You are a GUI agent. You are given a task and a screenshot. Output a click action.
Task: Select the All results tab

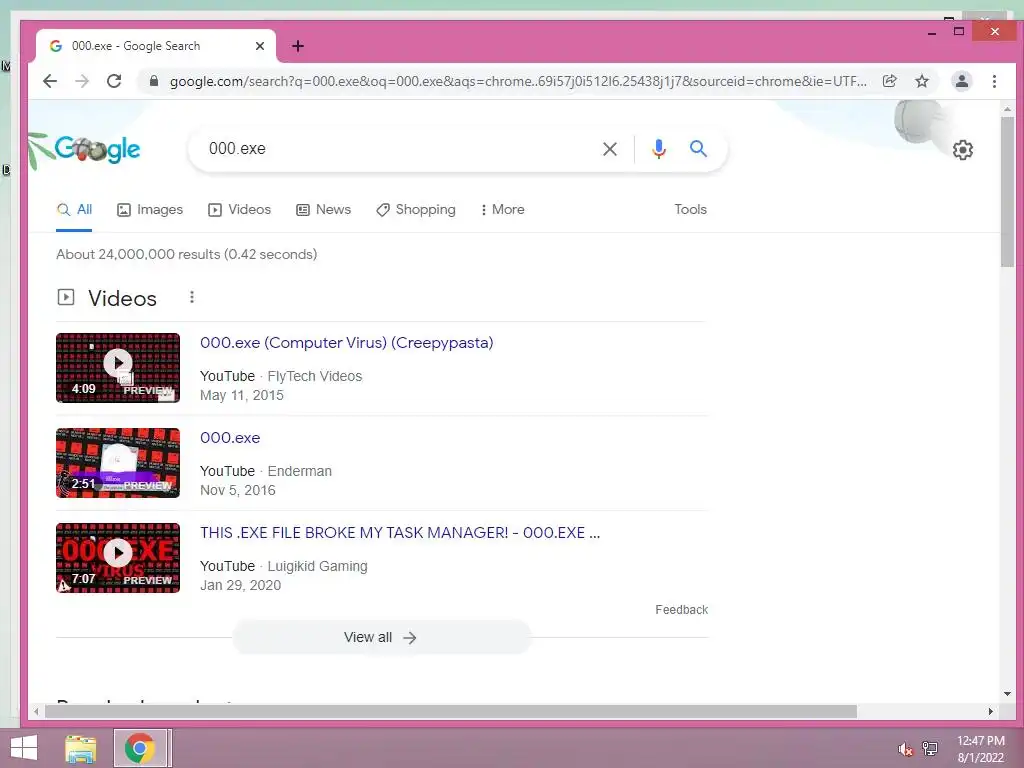(74, 210)
